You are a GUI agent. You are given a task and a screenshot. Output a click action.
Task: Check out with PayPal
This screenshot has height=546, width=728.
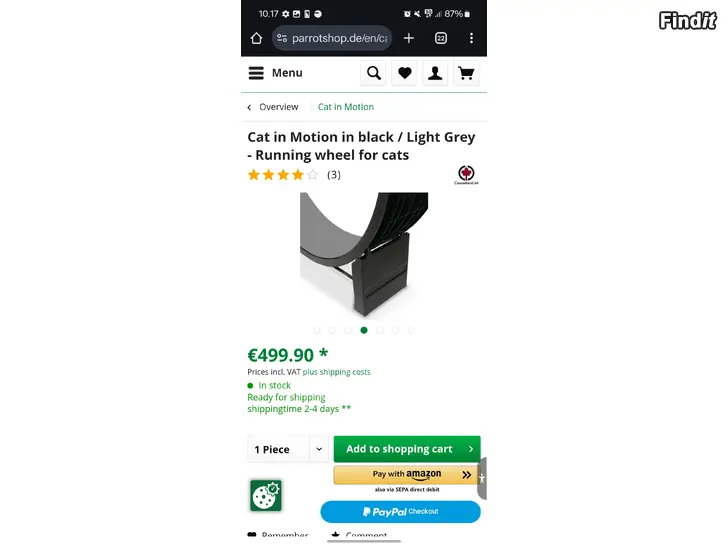pos(401,512)
